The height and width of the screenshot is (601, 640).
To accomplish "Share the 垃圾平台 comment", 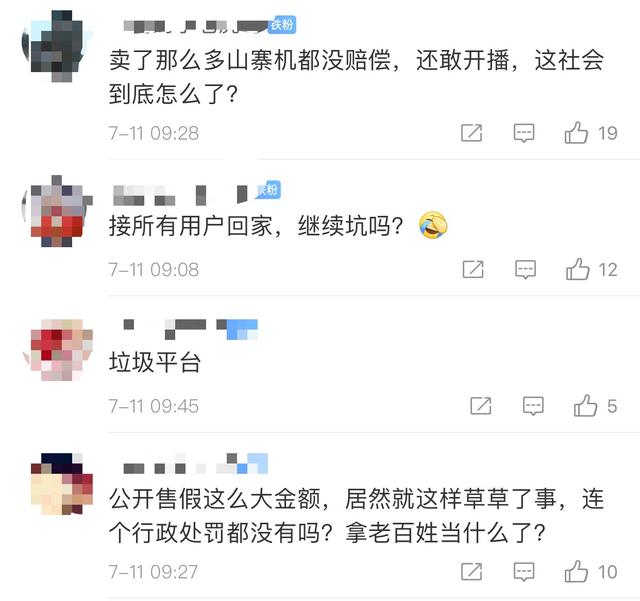I will [481, 406].
